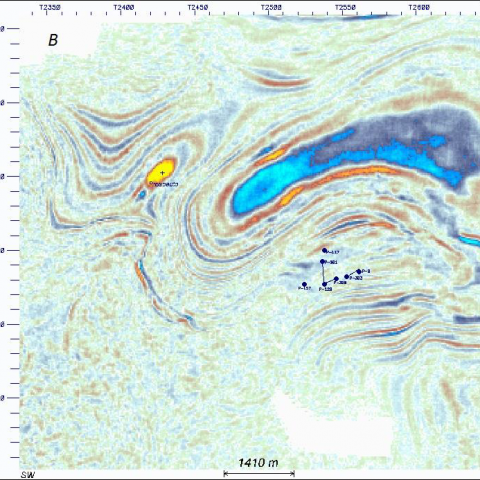Click the isolated P-137 well dot

click(304, 284)
